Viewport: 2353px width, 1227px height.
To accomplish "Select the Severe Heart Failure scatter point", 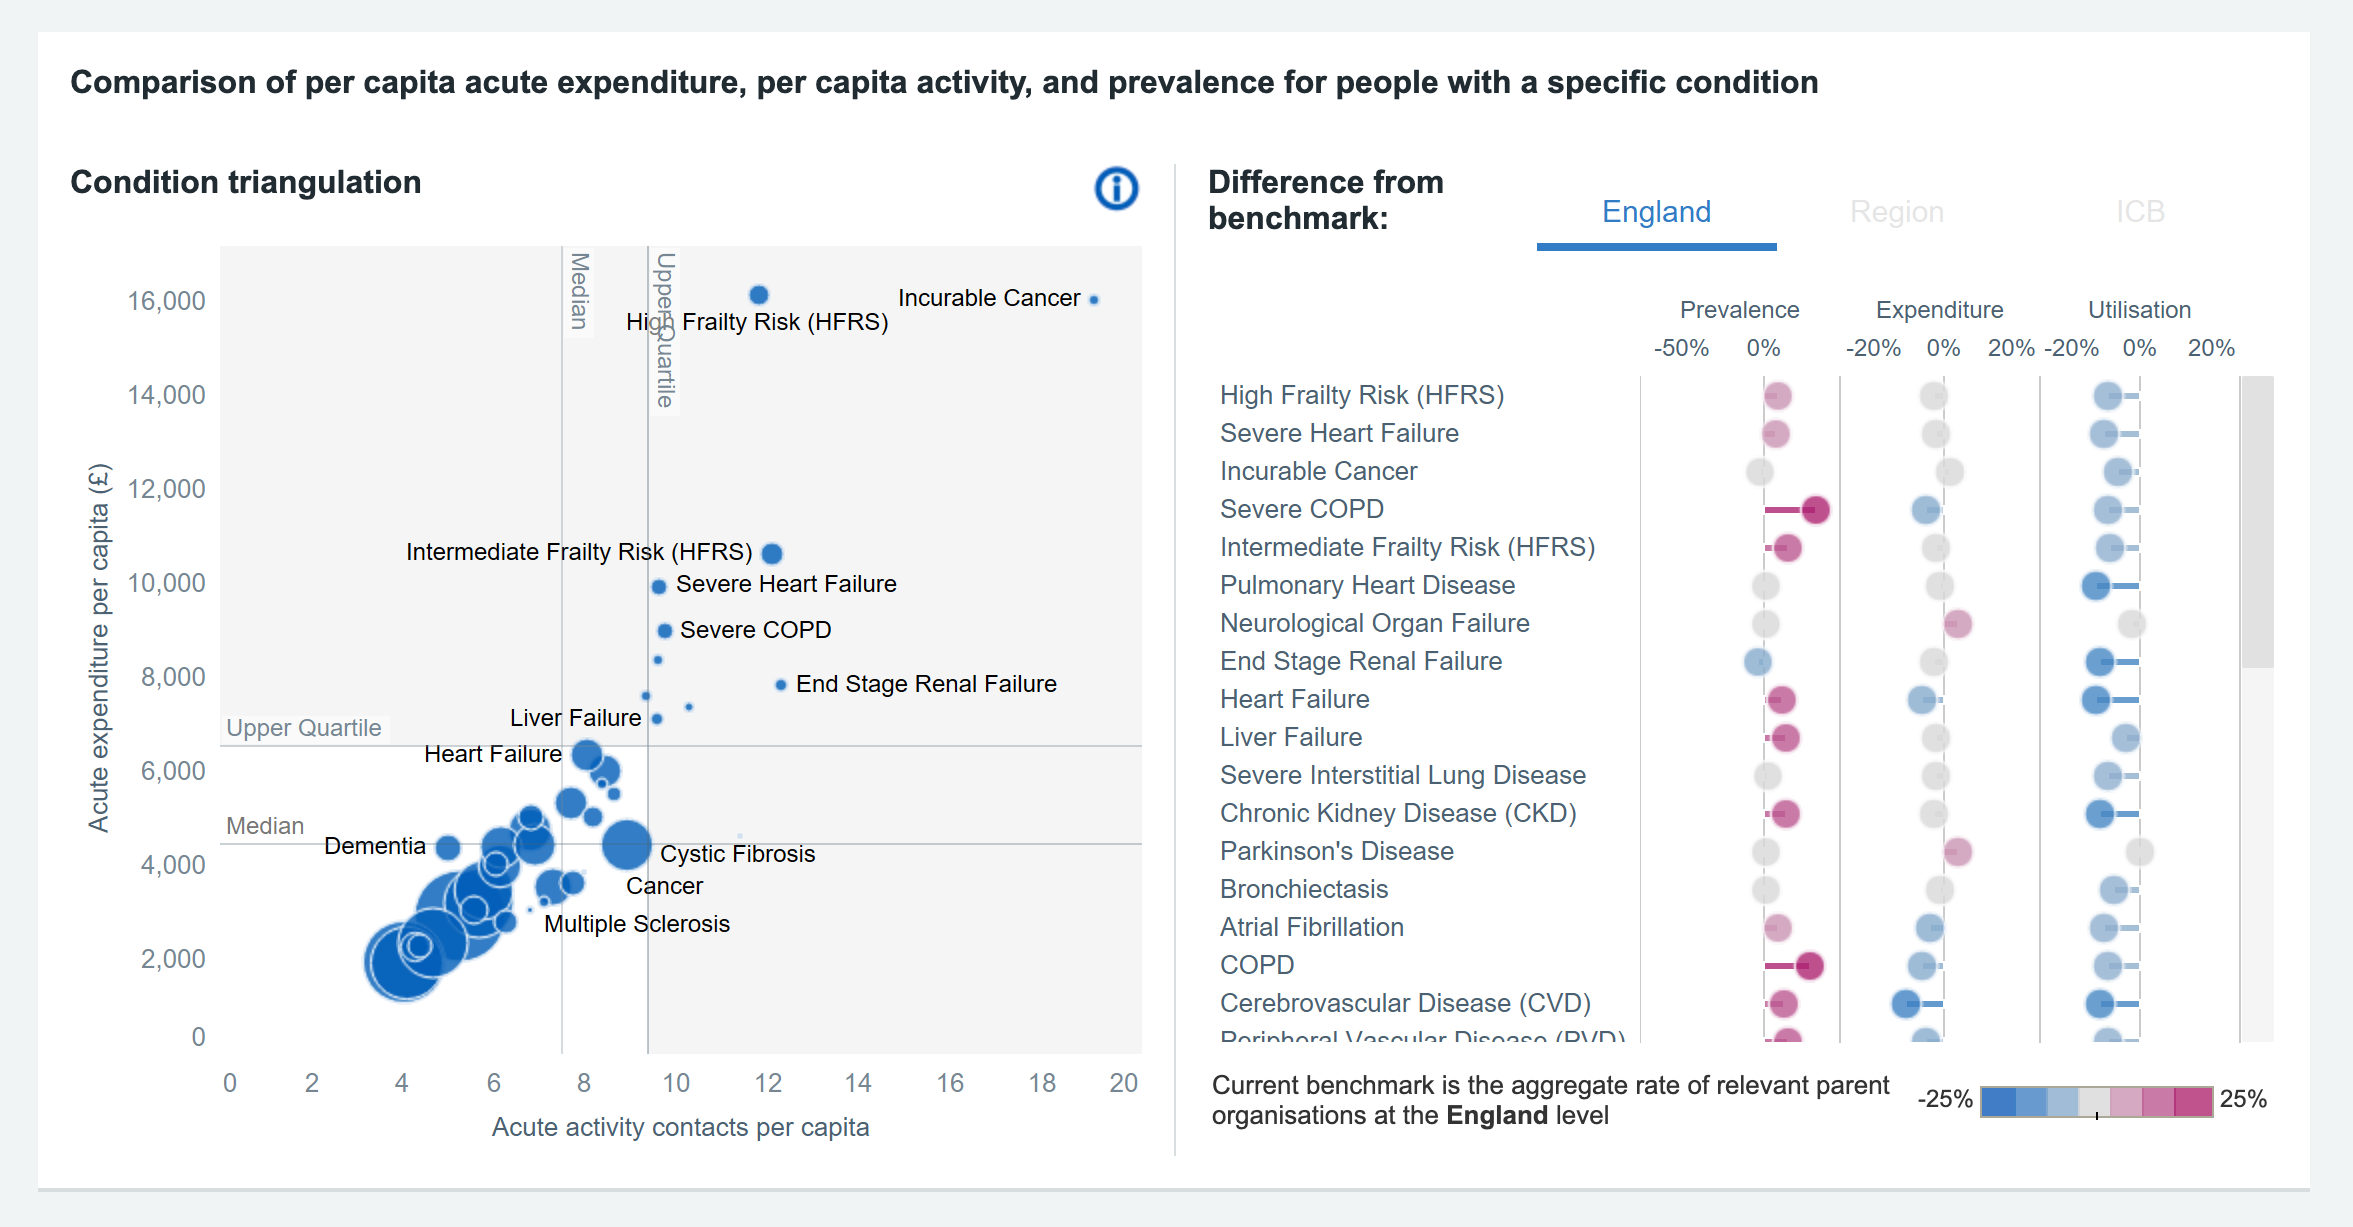I will 659,587.
